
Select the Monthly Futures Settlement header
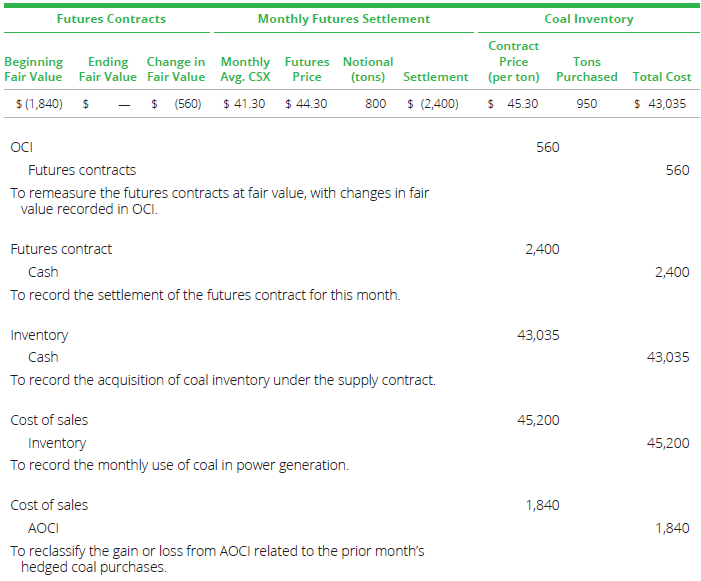point(344,19)
